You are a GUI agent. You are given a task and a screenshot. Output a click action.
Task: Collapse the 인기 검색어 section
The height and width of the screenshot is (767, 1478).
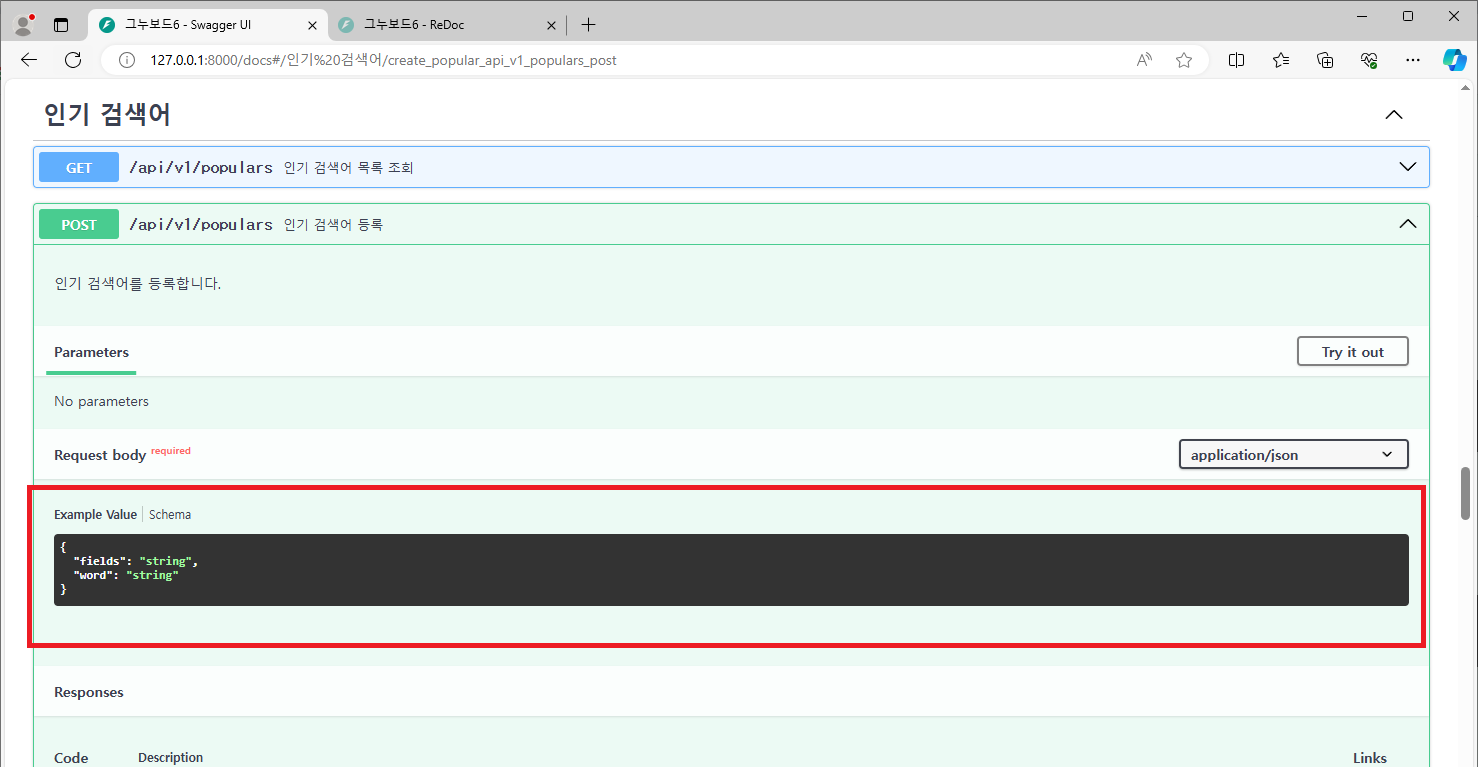(x=1393, y=115)
